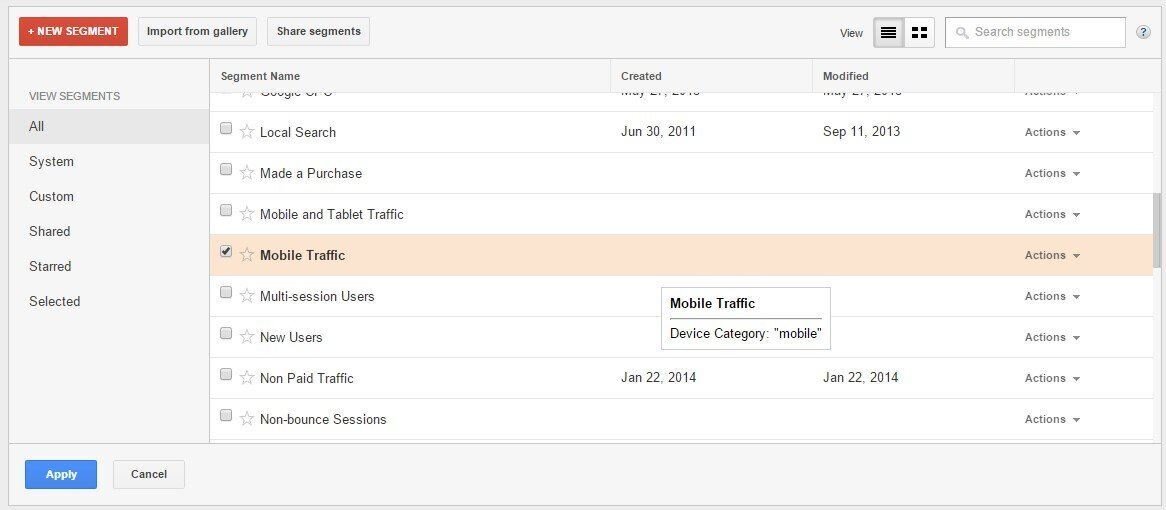This screenshot has height=510, width=1166.
Task: Check the Multi-session Users checkbox
Action: [226, 293]
